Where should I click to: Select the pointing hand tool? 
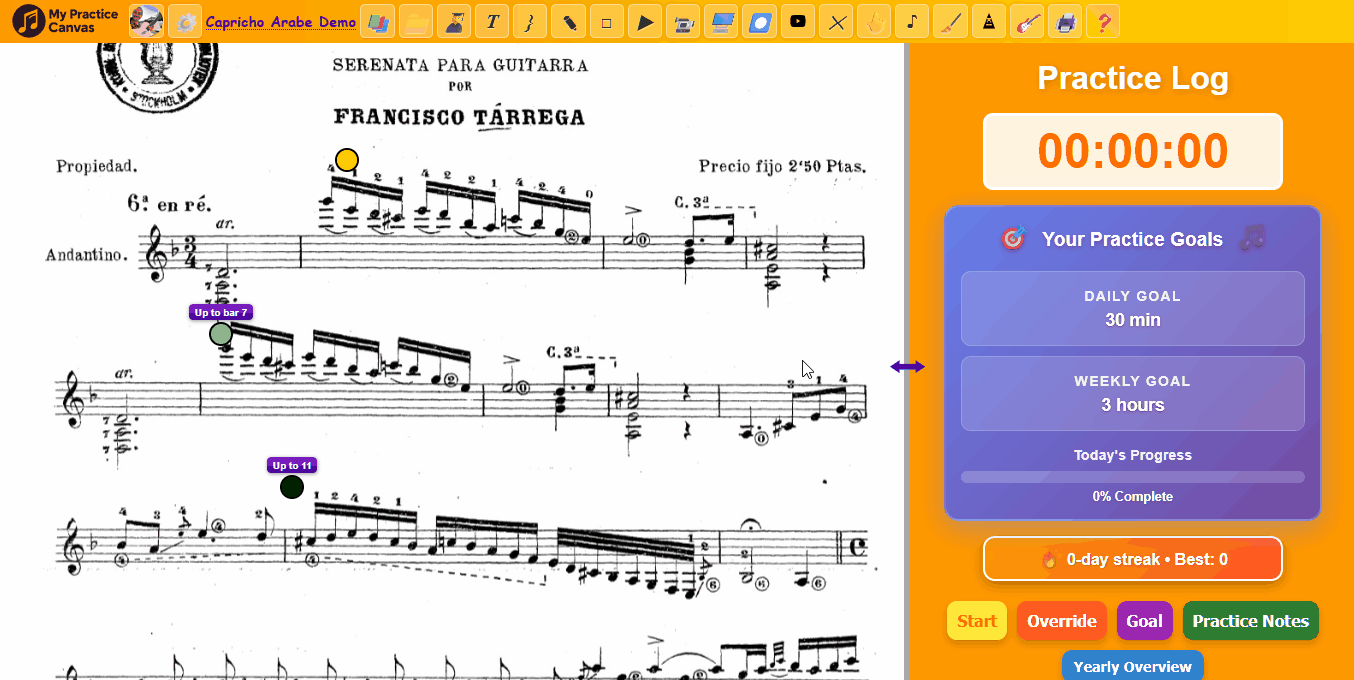tap(874, 21)
